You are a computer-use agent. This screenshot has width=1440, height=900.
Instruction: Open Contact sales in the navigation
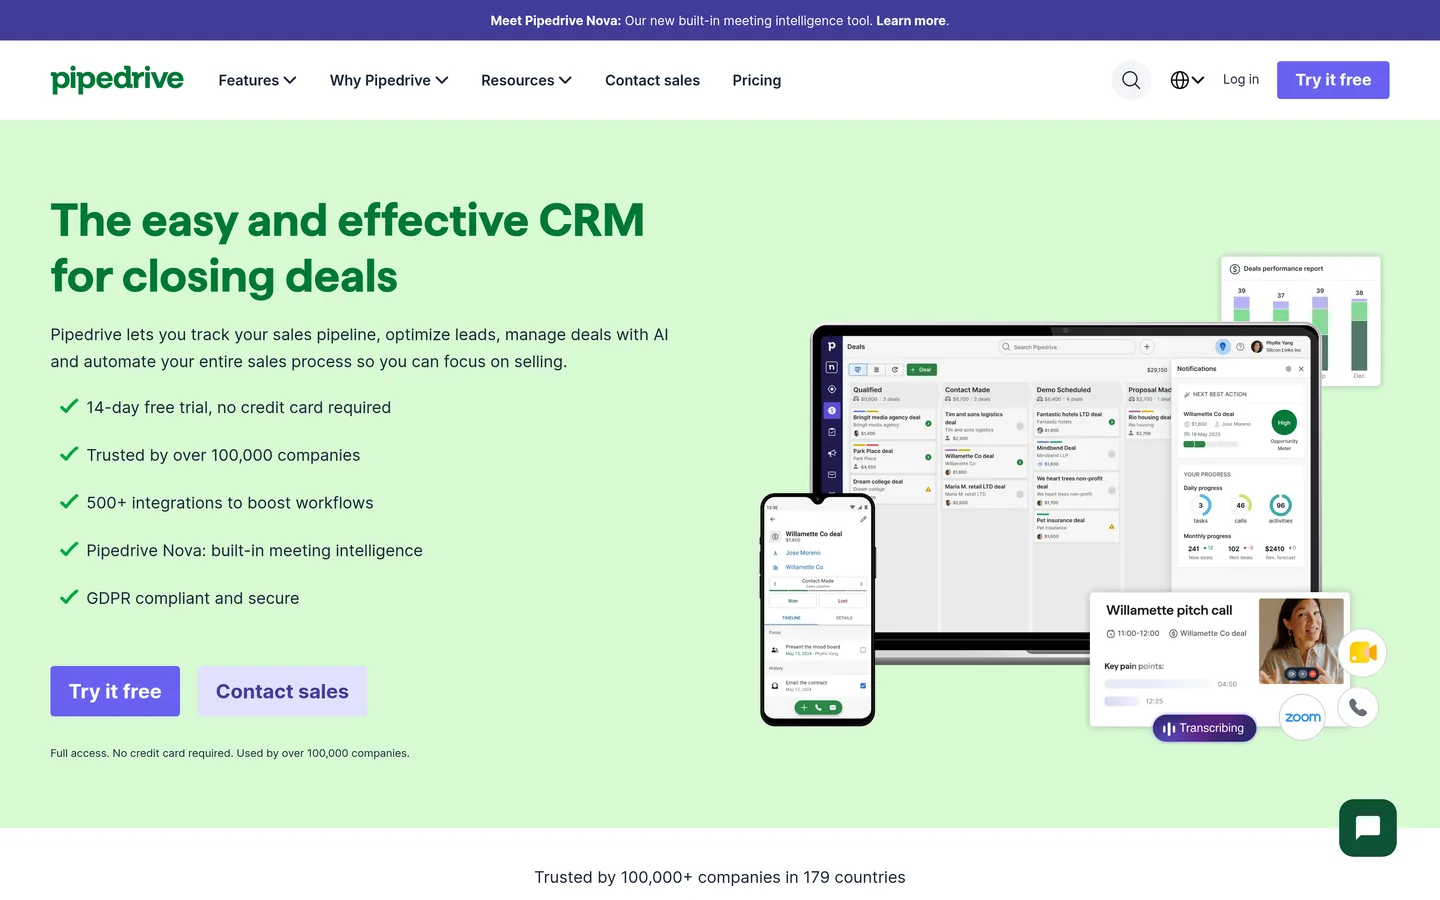pyautogui.click(x=652, y=80)
